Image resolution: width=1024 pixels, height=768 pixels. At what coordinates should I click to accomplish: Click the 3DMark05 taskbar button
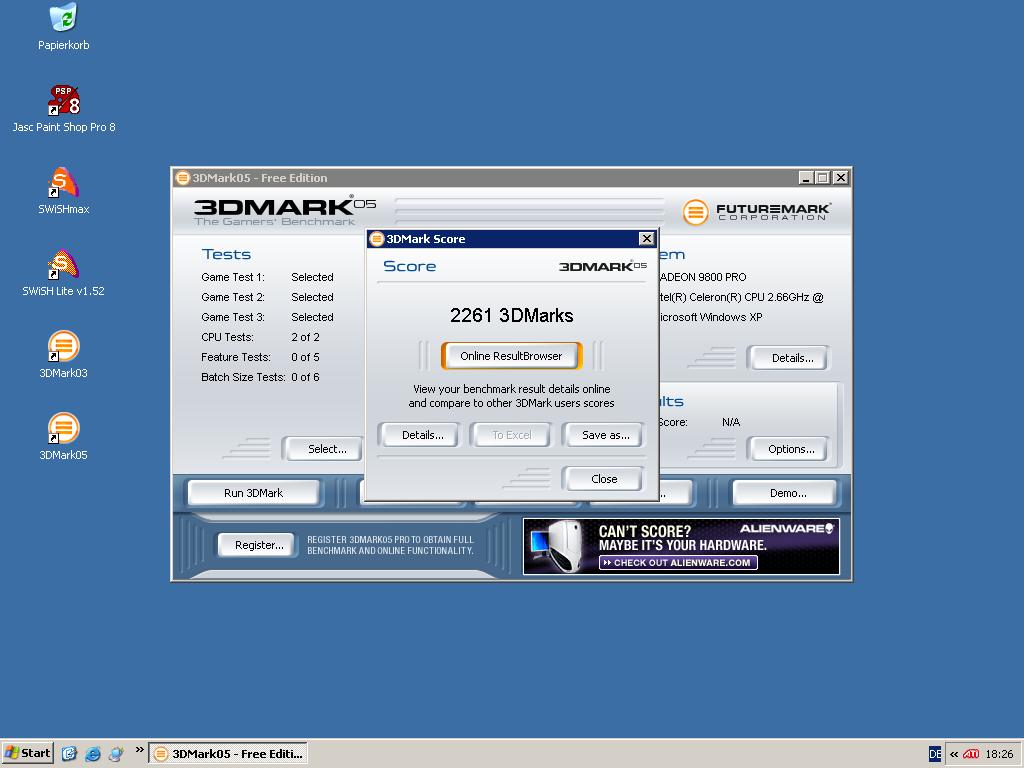coord(228,754)
